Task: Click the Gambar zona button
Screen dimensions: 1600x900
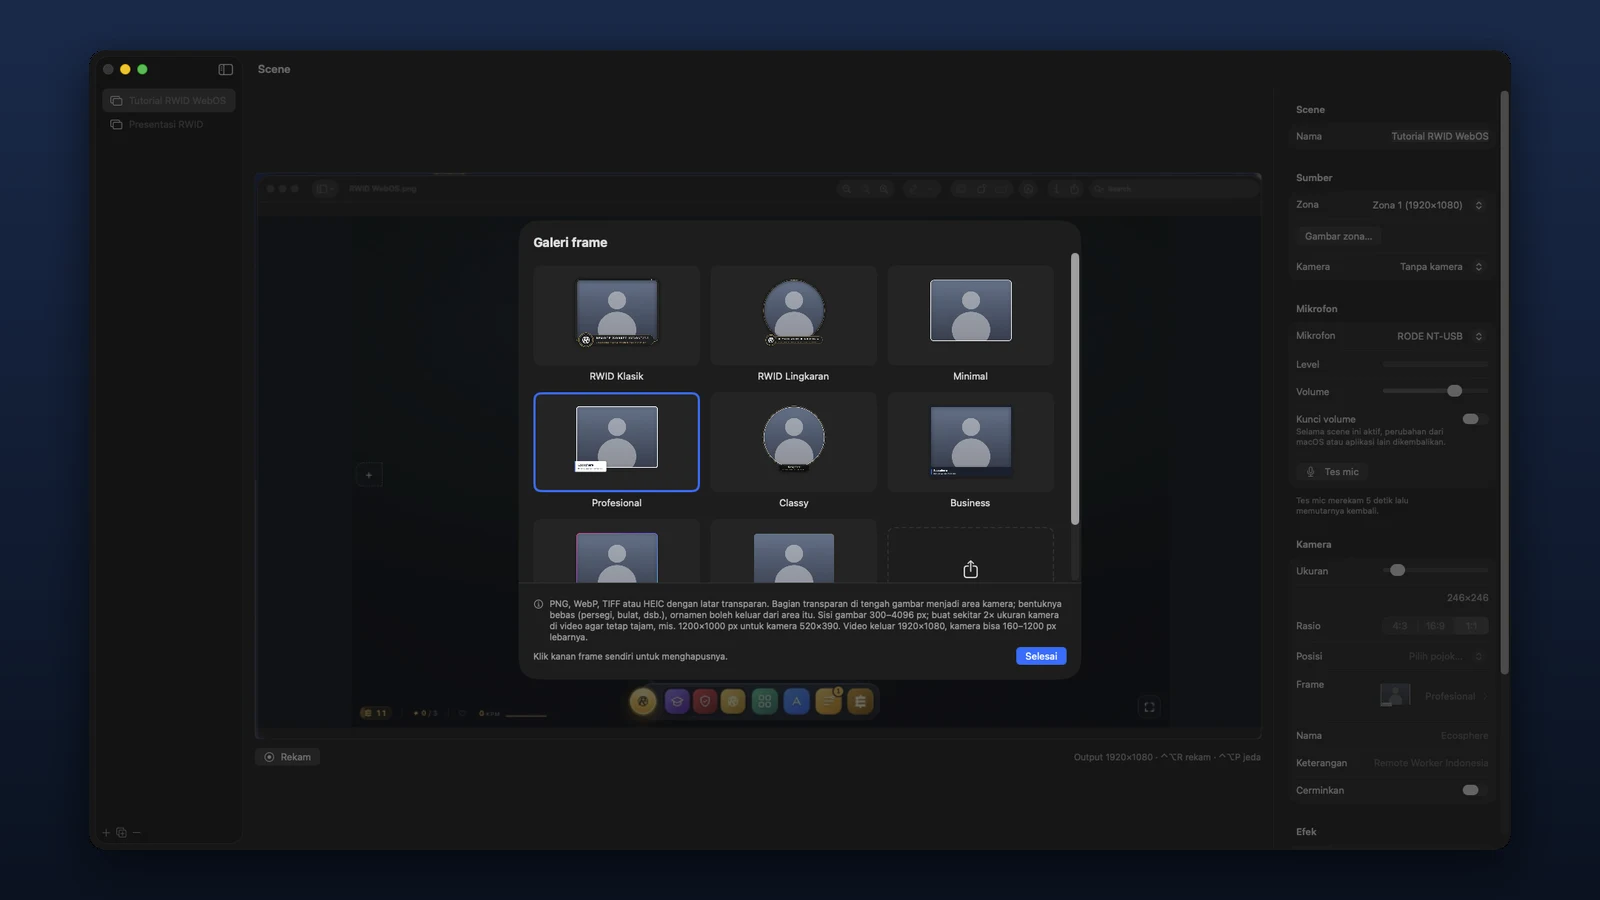Action: click(1338, 236)
